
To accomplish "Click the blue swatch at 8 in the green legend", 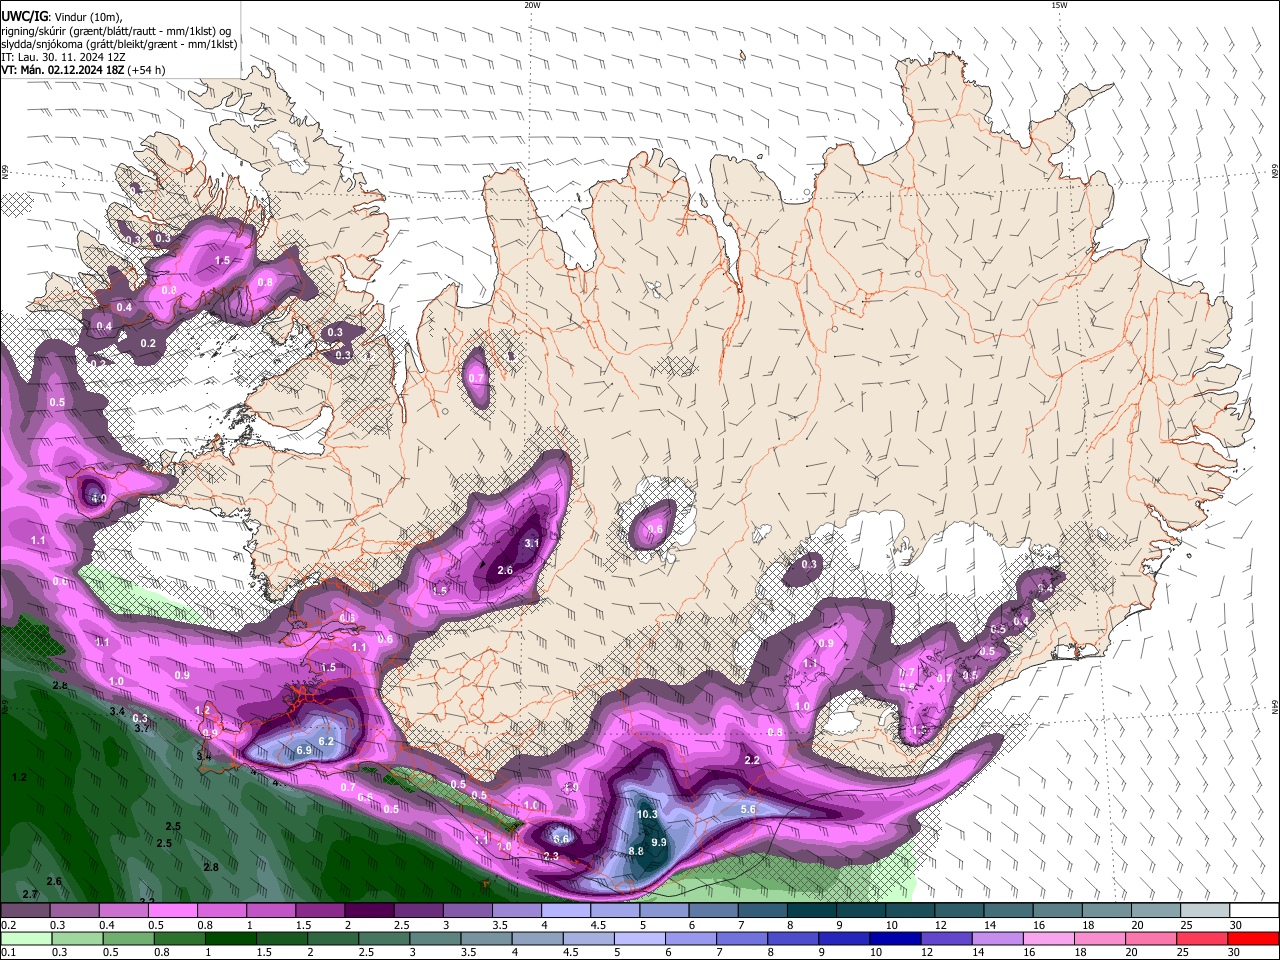I will [793, 938].
